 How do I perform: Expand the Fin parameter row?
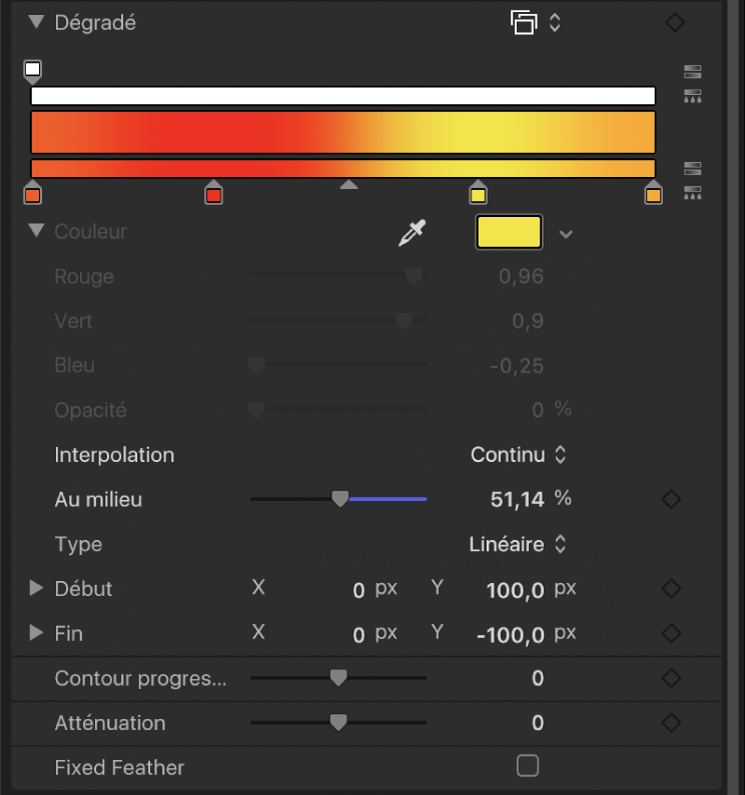pos(37,633)
